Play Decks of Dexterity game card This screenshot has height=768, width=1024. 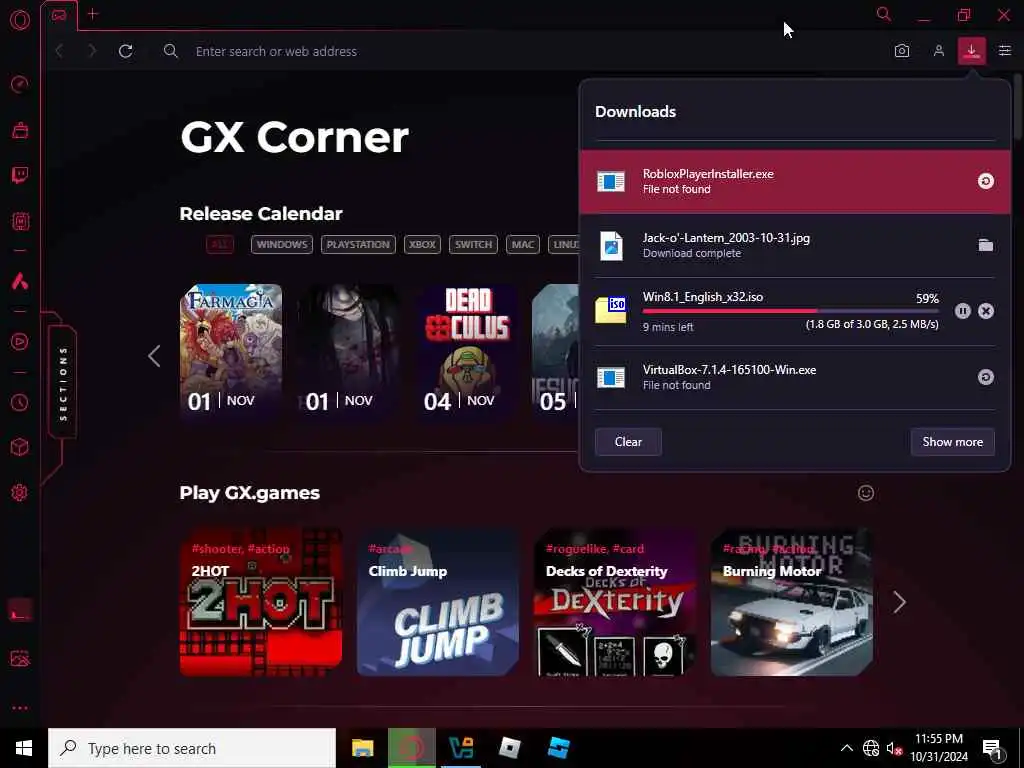[x=615, y=602]
